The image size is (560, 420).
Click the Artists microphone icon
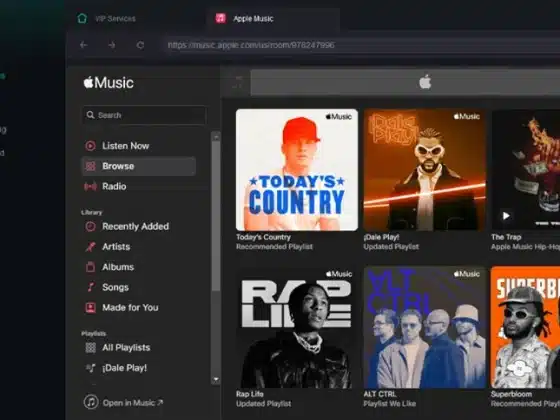pyautogui.click(x=90, y=247)
